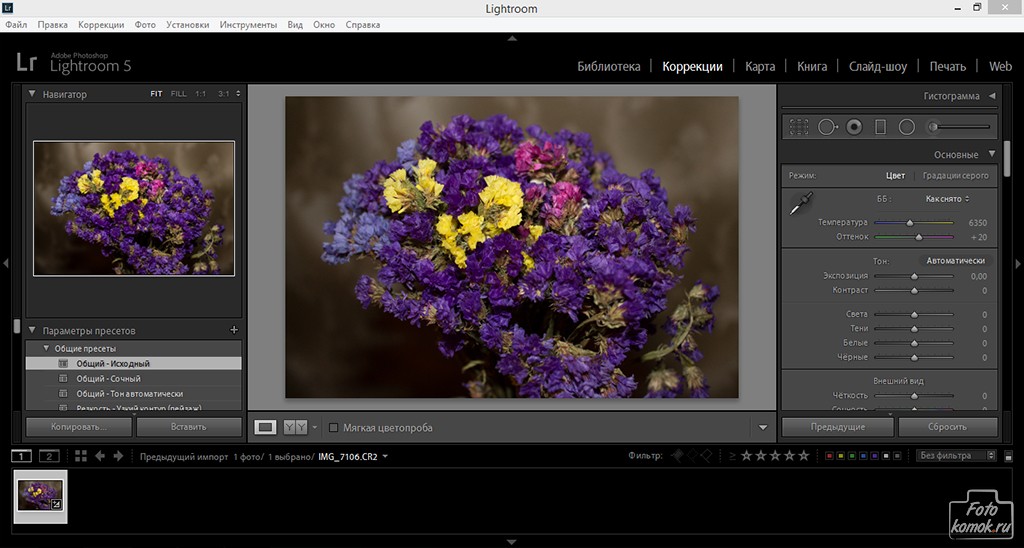This screenshot has height=548, width=1024.
Task: Select the Crop Overlay tool
Action: (799, 127)
